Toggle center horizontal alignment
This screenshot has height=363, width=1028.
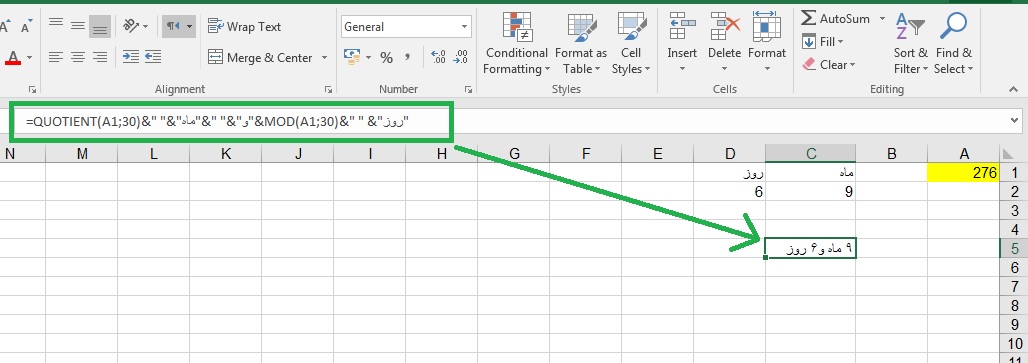pos(78,58)
